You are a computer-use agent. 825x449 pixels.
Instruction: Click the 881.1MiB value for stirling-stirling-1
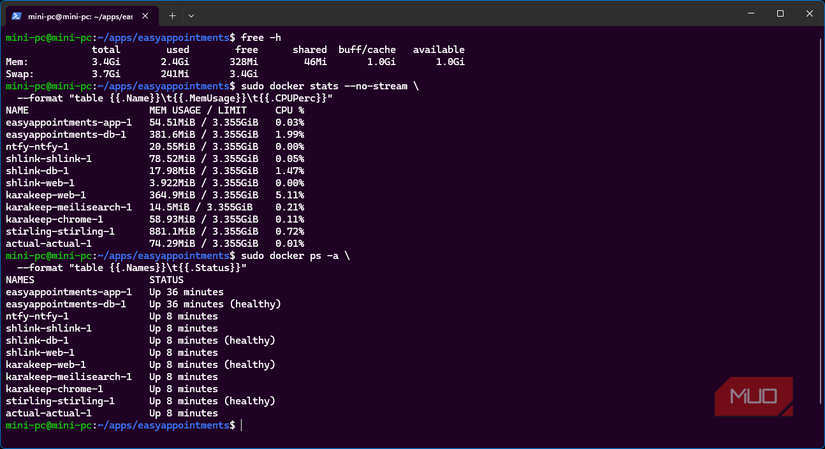[x=172, y=231]
